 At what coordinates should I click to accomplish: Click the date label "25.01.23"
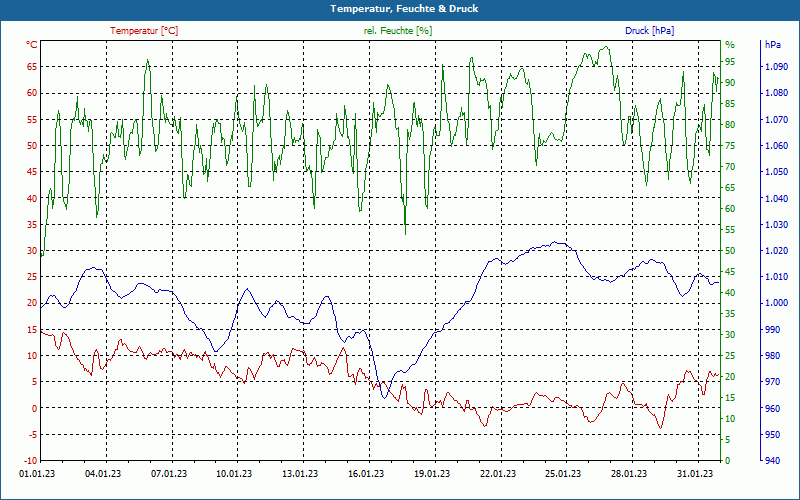click(563, 474)
